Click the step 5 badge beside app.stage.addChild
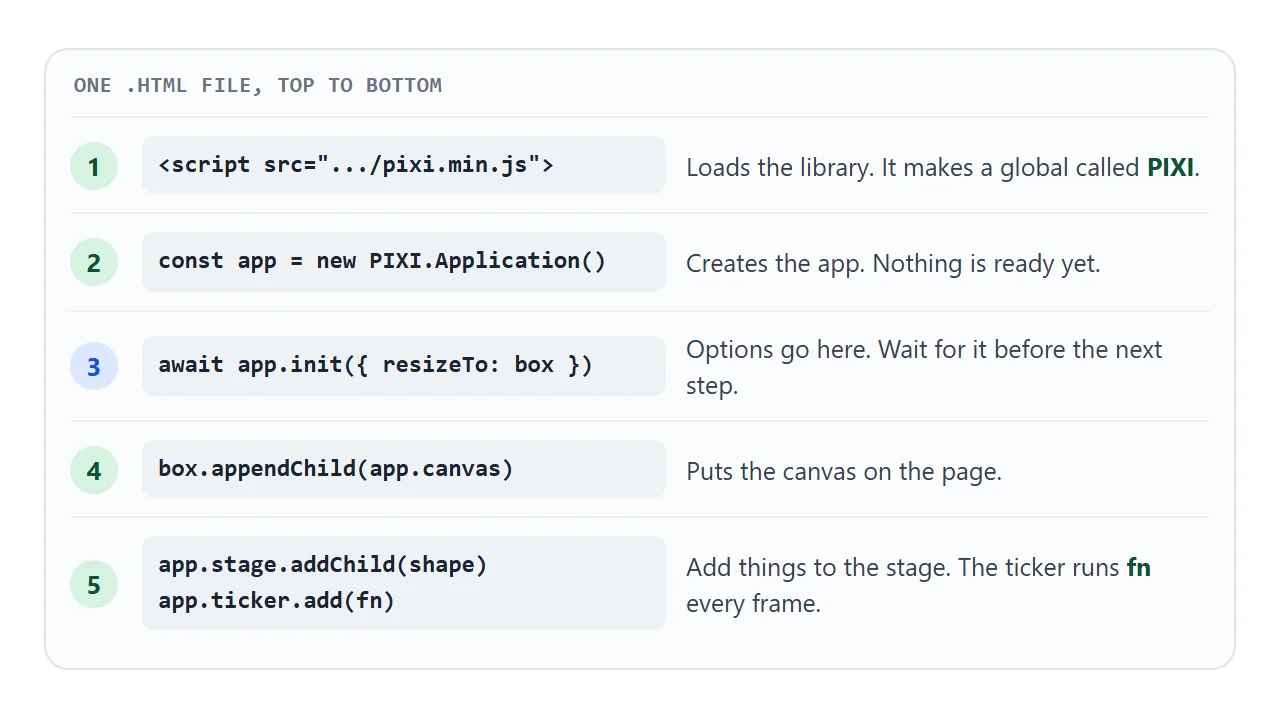1280x722 pixels. tap(94, 584)
